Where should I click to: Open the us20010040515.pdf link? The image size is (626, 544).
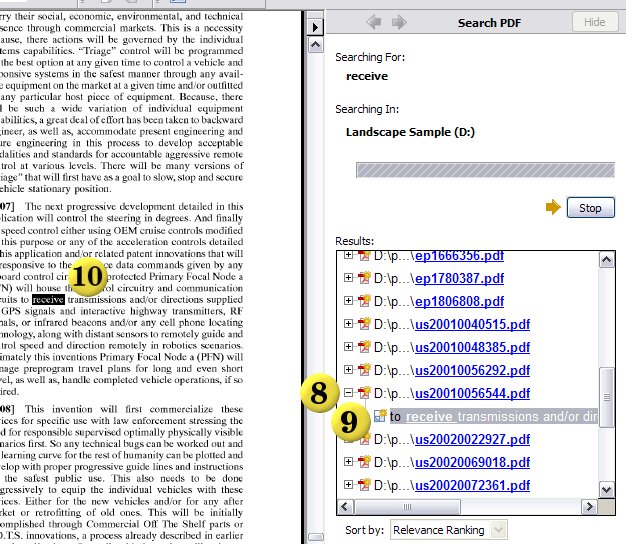pyautogui.click(x=473, y=324)
